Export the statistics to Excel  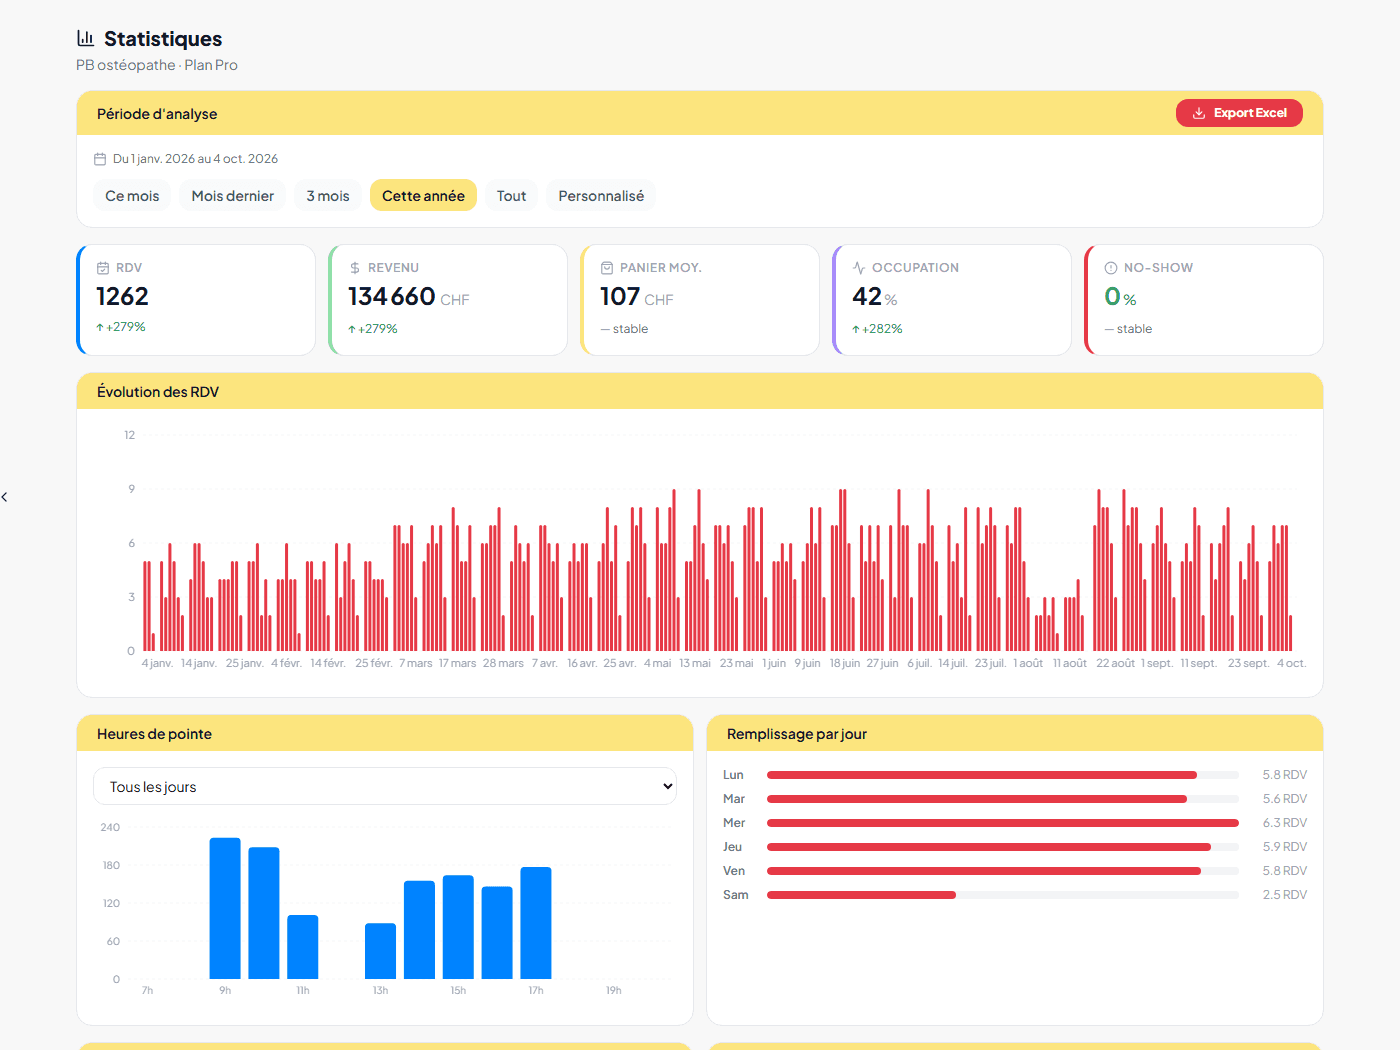click(1239, 113)
